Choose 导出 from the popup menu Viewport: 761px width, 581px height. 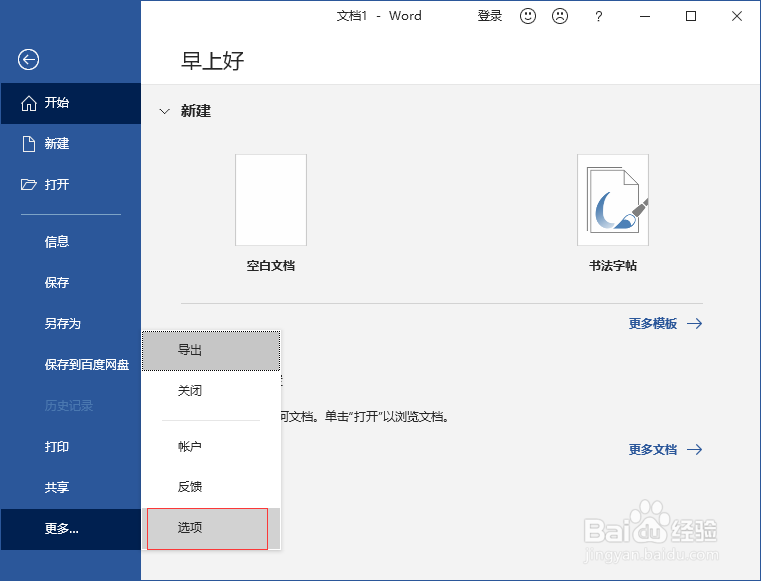point(211,350)
